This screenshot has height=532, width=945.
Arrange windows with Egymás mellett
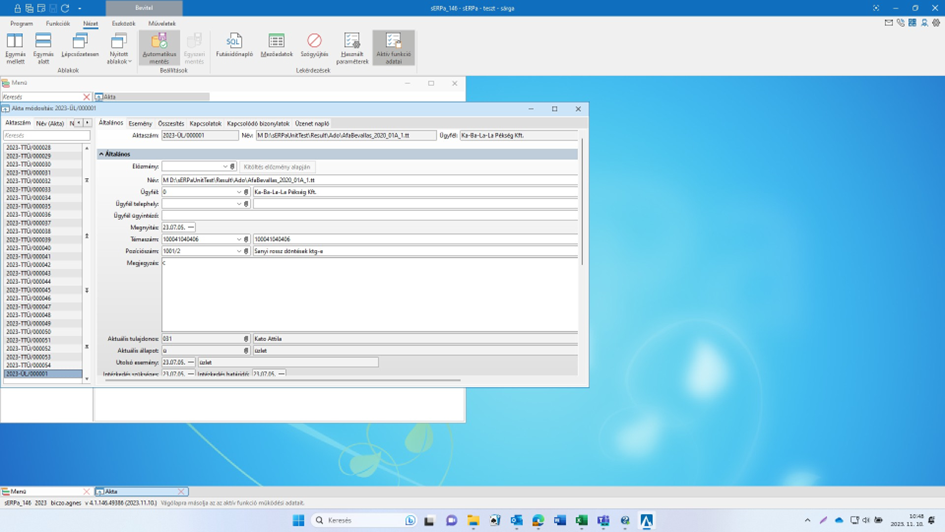[x=15, y=42]
